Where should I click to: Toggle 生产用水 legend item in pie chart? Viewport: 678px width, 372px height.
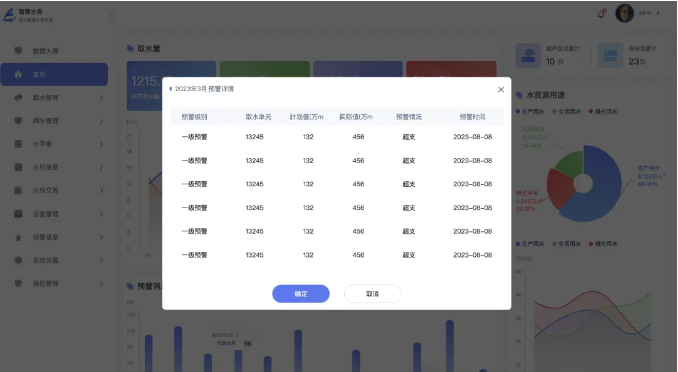tap(530, 111)
